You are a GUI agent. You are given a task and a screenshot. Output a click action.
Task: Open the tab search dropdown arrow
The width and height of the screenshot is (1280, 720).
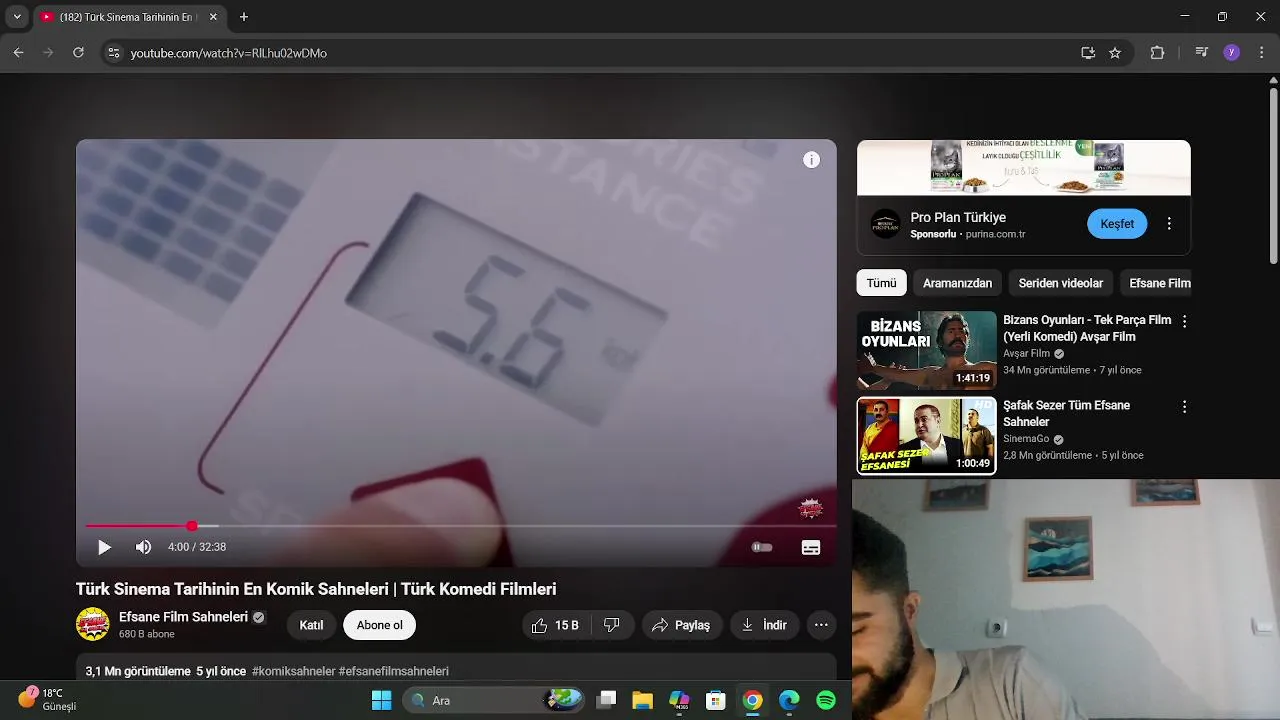tap(17, 17)
